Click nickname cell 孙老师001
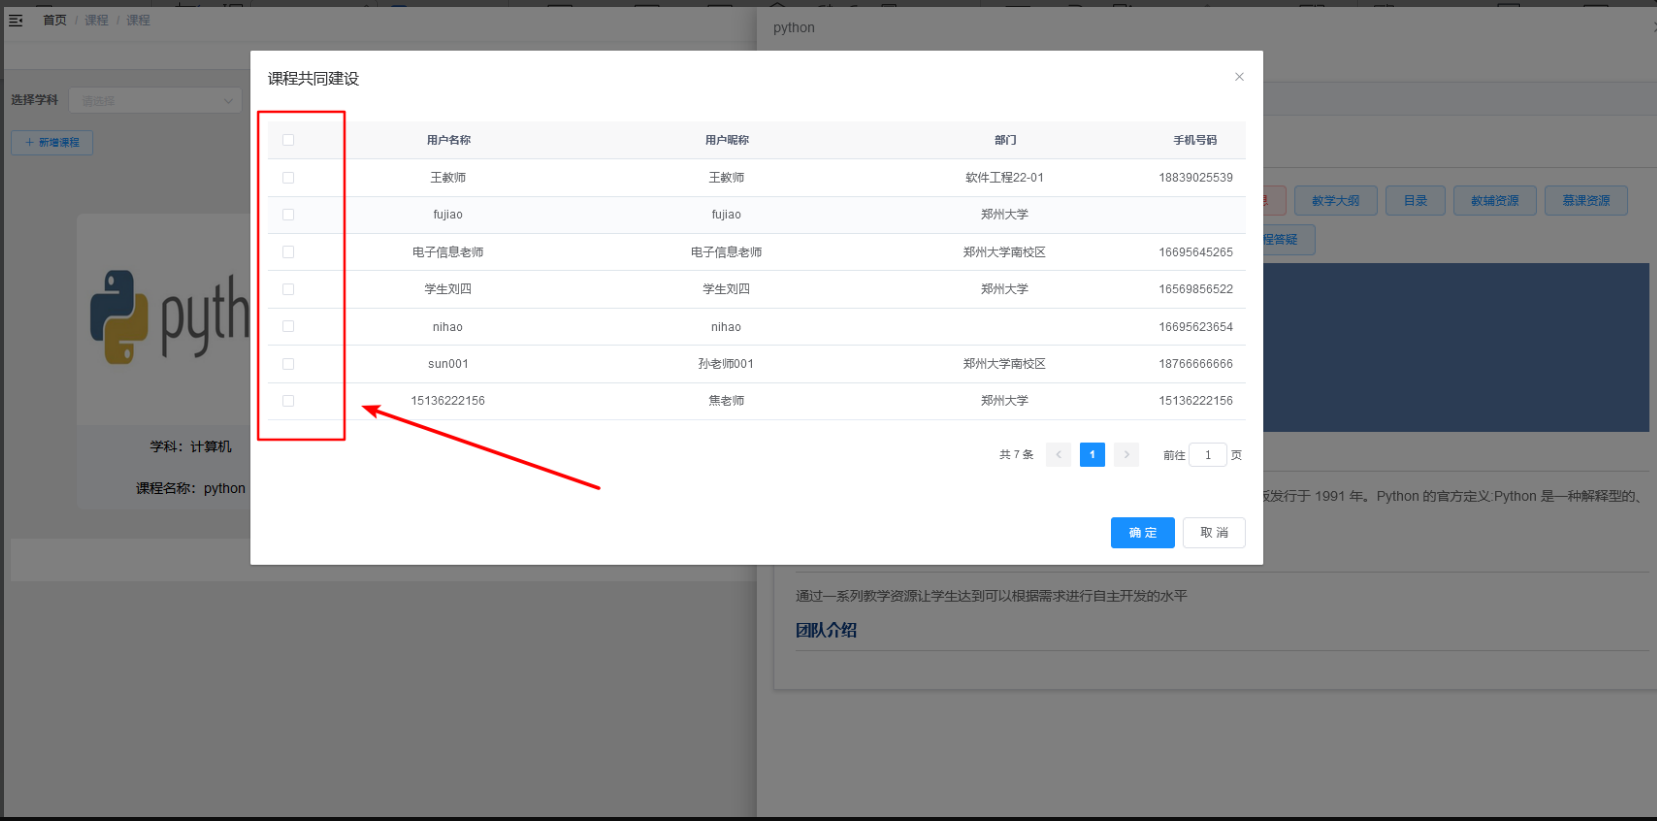This screenshot has height=821, width=1657. pyautogui.click(x=726, y=364)
